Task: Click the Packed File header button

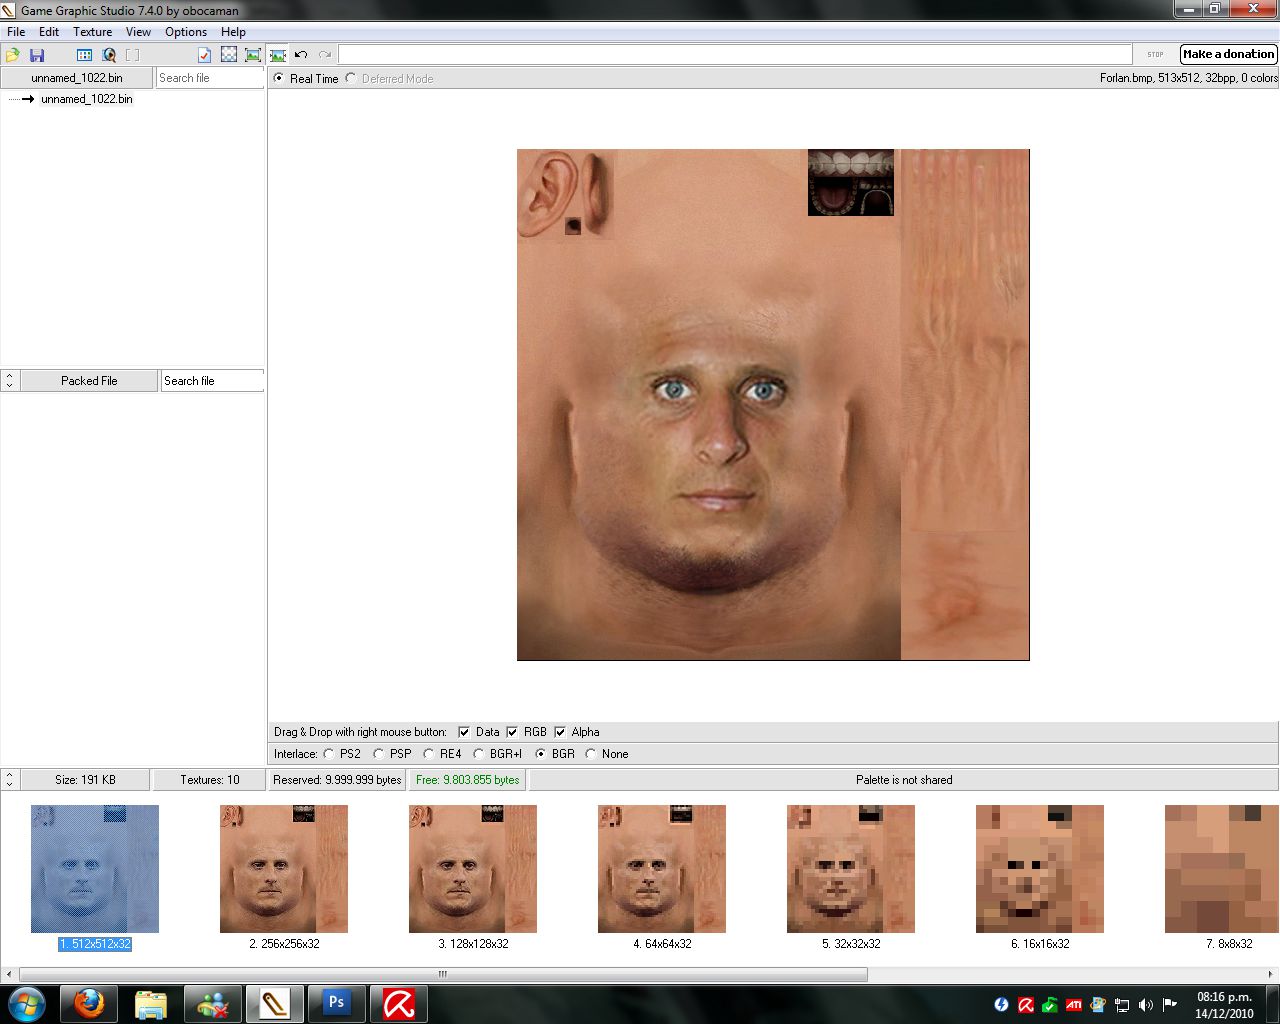Action: pyautogui.click(x=89, y=381)
